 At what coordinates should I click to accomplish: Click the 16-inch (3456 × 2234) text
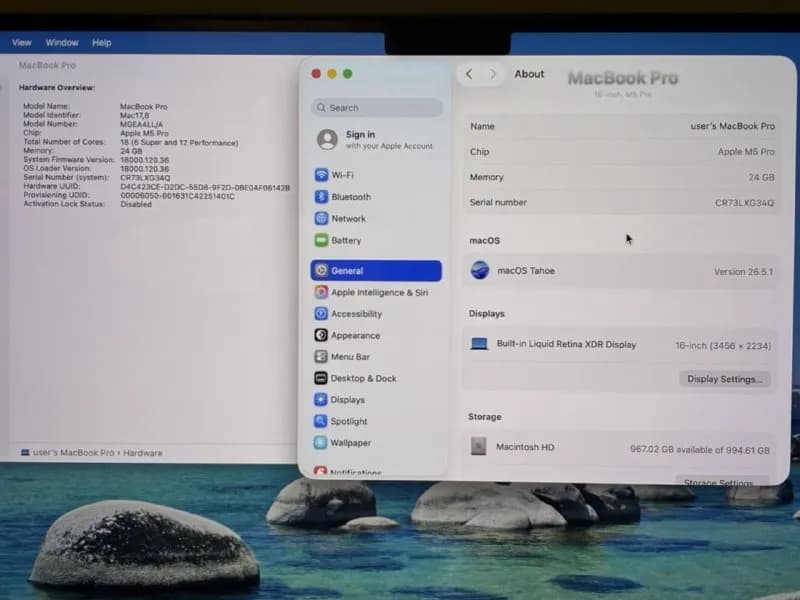[722, 345]
